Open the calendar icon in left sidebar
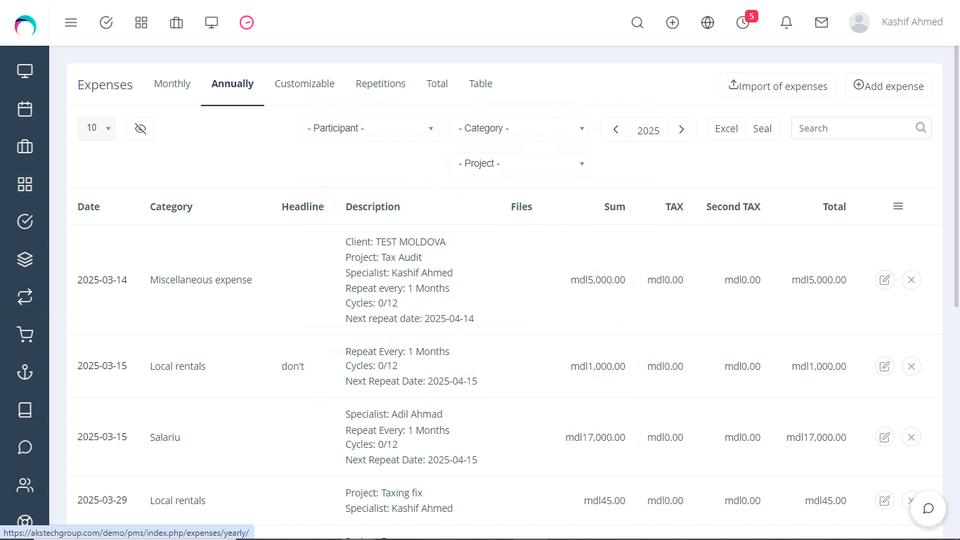This screenshot has height=540, width=960. pos(25,109)
